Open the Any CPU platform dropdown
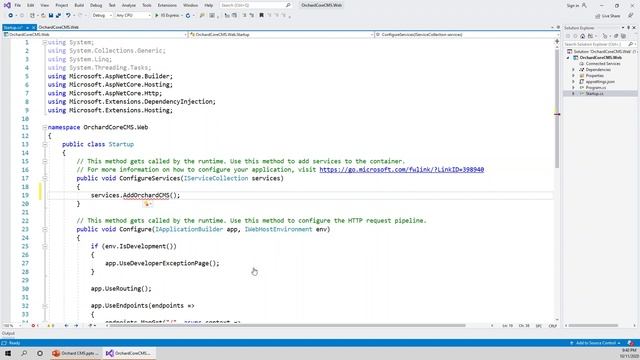640x360 pixels. (133, 16)
